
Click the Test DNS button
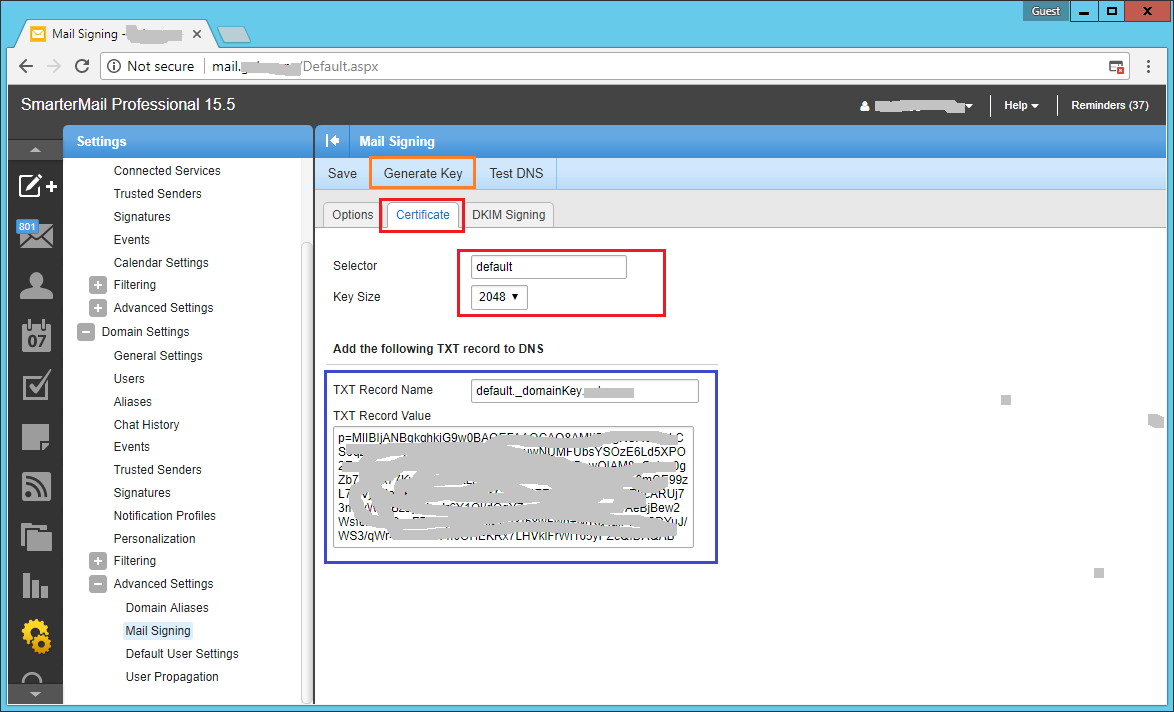click(x=516, y=174)
